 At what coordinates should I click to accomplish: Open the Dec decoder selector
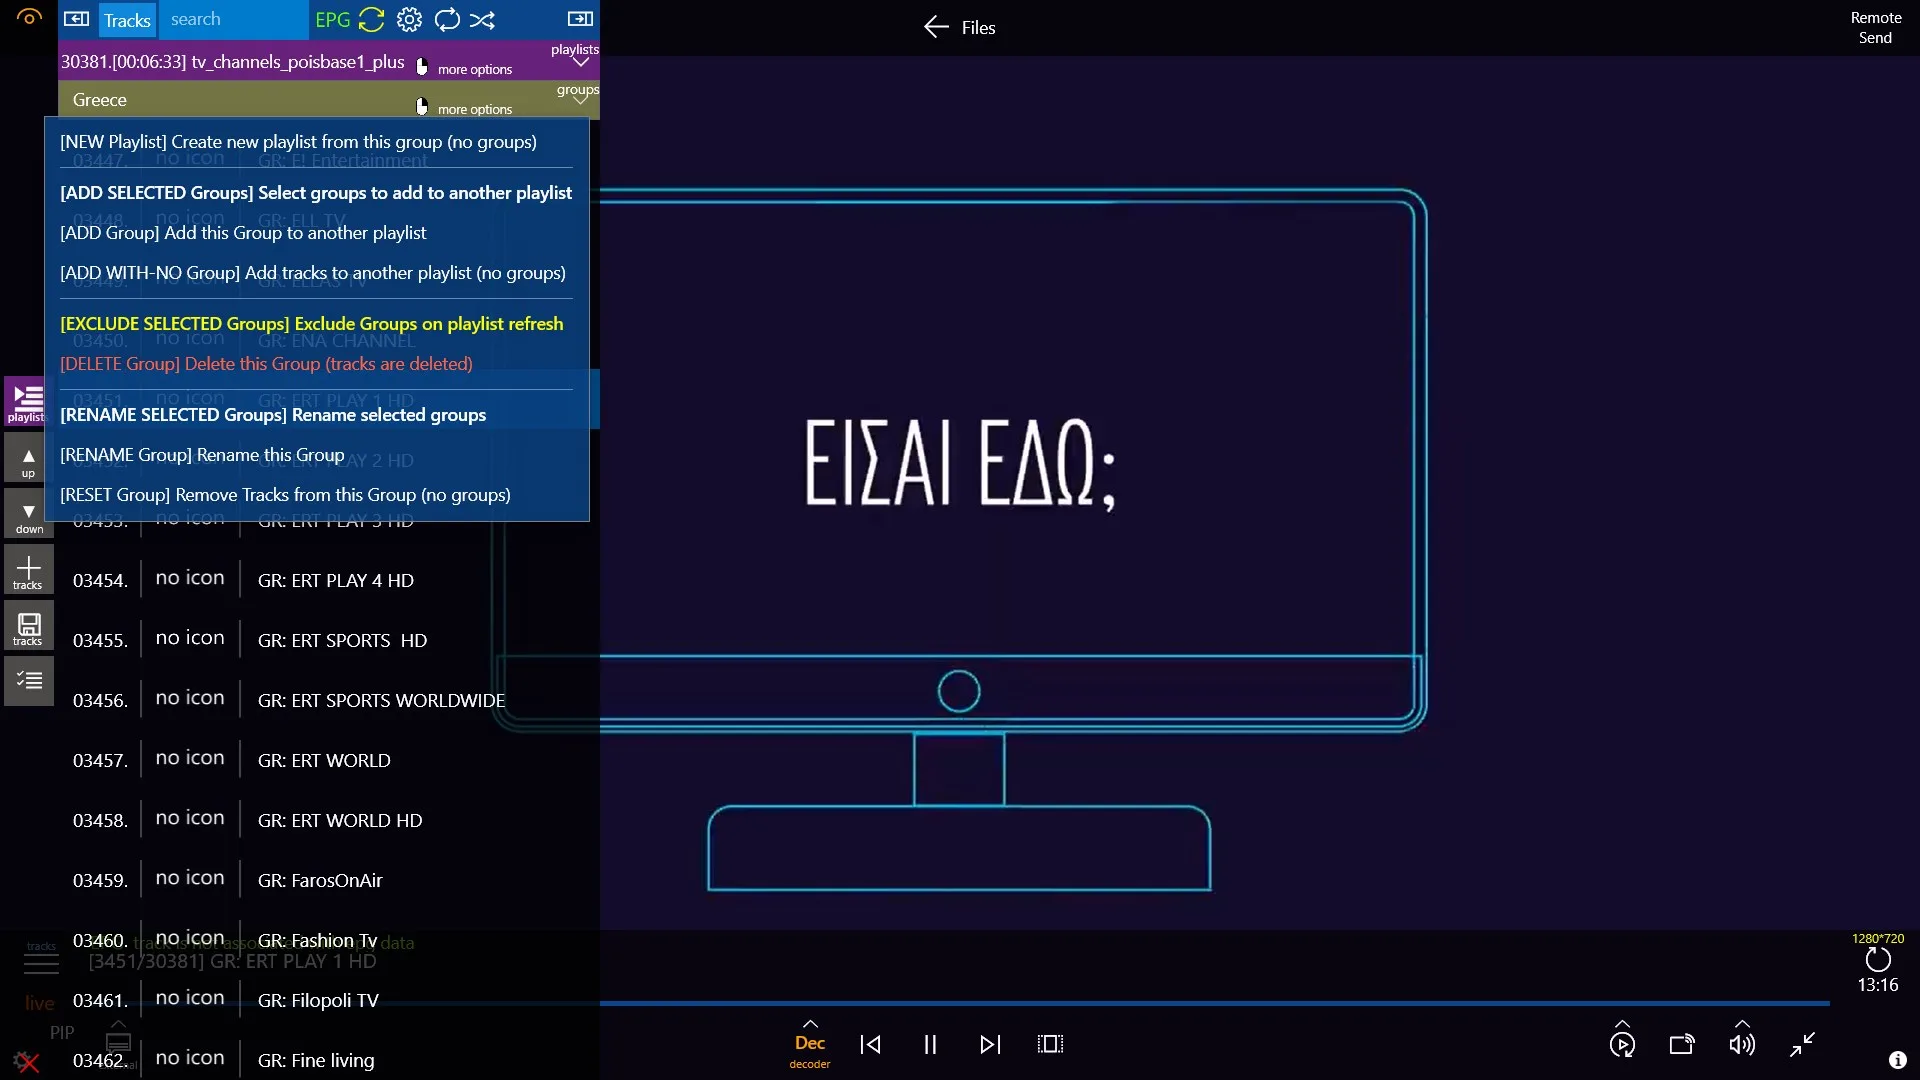point(810,1044)
